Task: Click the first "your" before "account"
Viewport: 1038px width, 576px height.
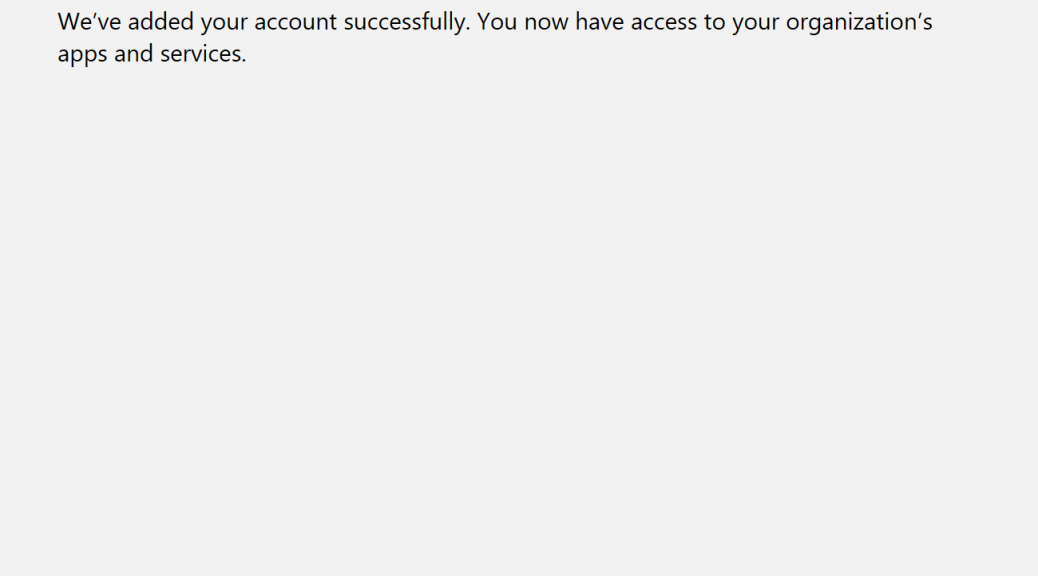Action: pos(224,24)
